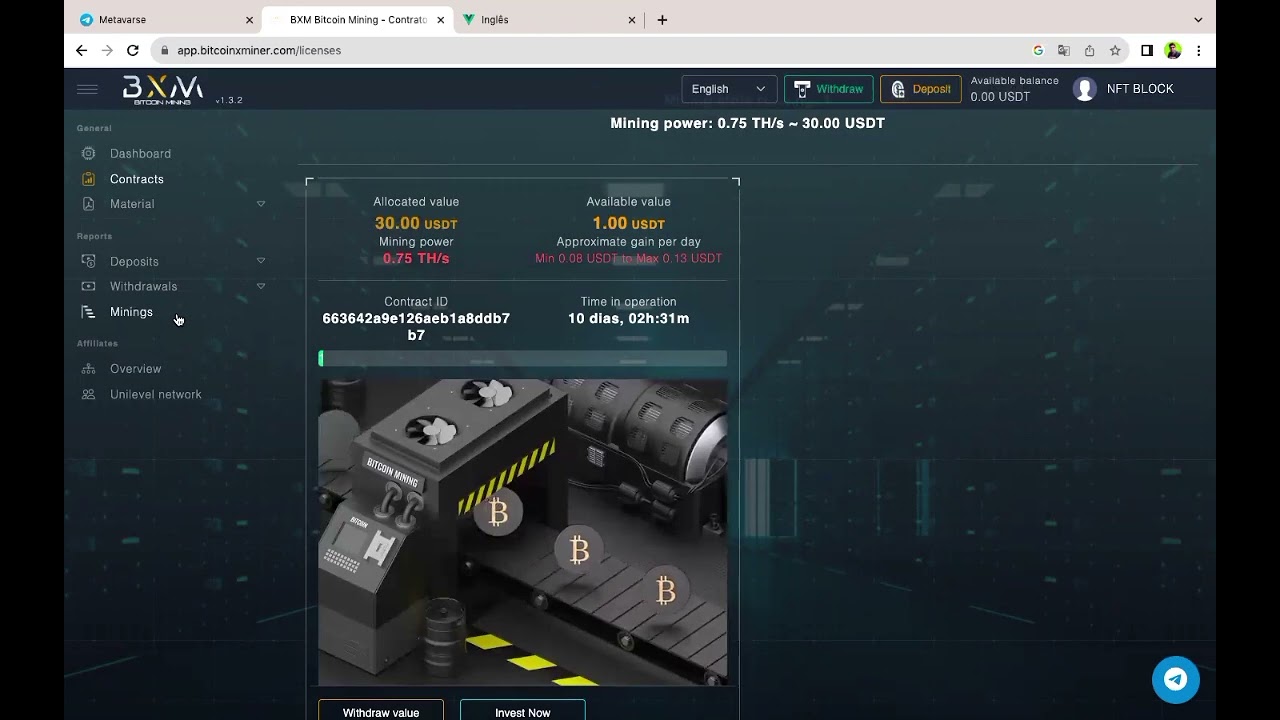
Task: Open the Telegram chat floating button
Action: pos(1176,680)
